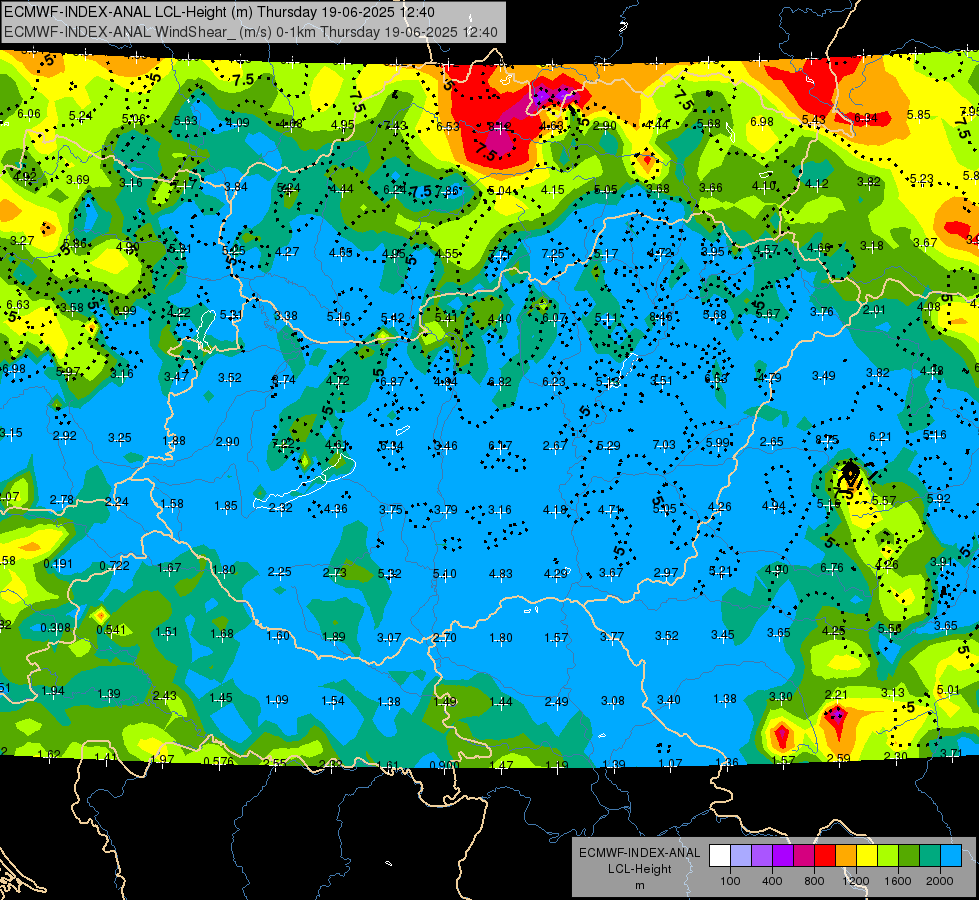The width and height of the screenshot is (979, 900).
Task: Click the wind shear value 2.73
Action: click(x=335, y=573)
